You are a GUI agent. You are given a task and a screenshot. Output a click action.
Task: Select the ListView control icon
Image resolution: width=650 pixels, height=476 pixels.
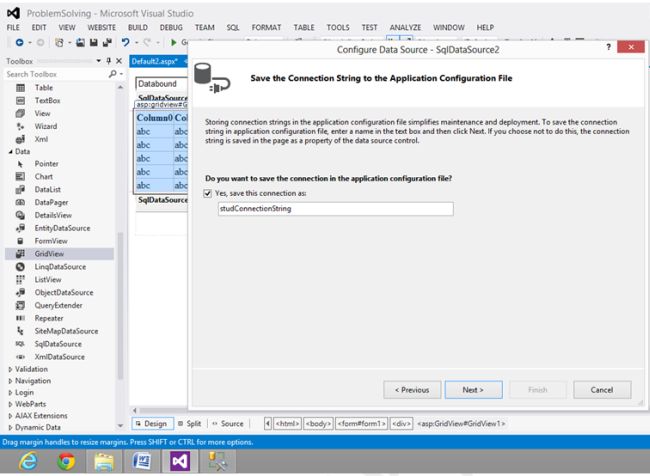[x=20, y=279]
